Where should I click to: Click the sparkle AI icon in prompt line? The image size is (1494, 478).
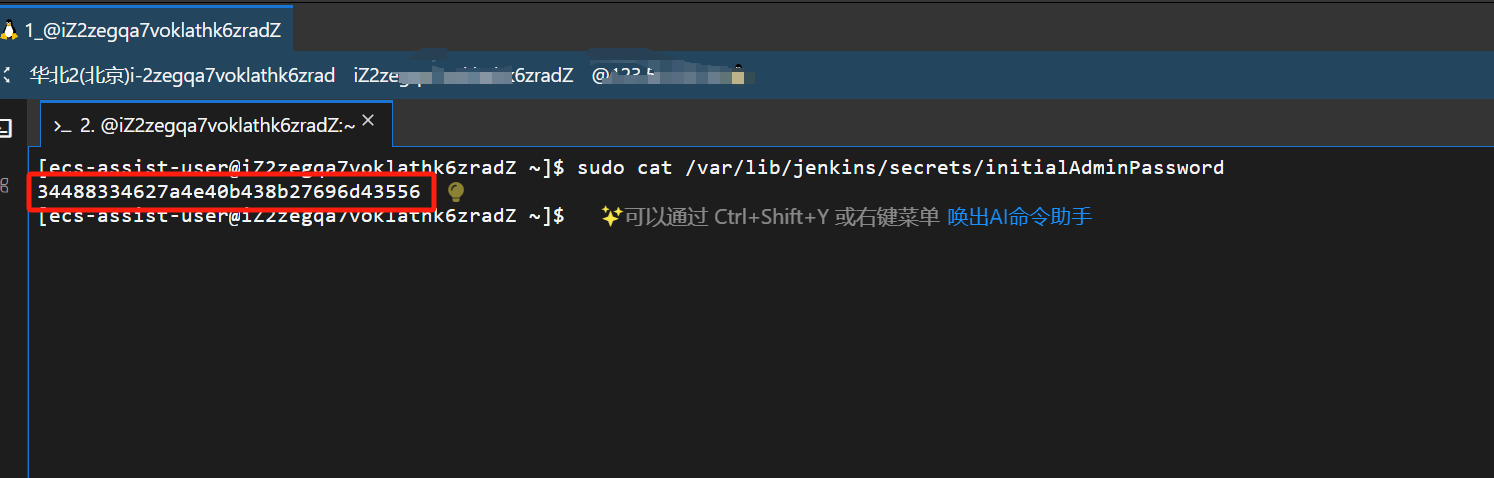tap(611, 216)
